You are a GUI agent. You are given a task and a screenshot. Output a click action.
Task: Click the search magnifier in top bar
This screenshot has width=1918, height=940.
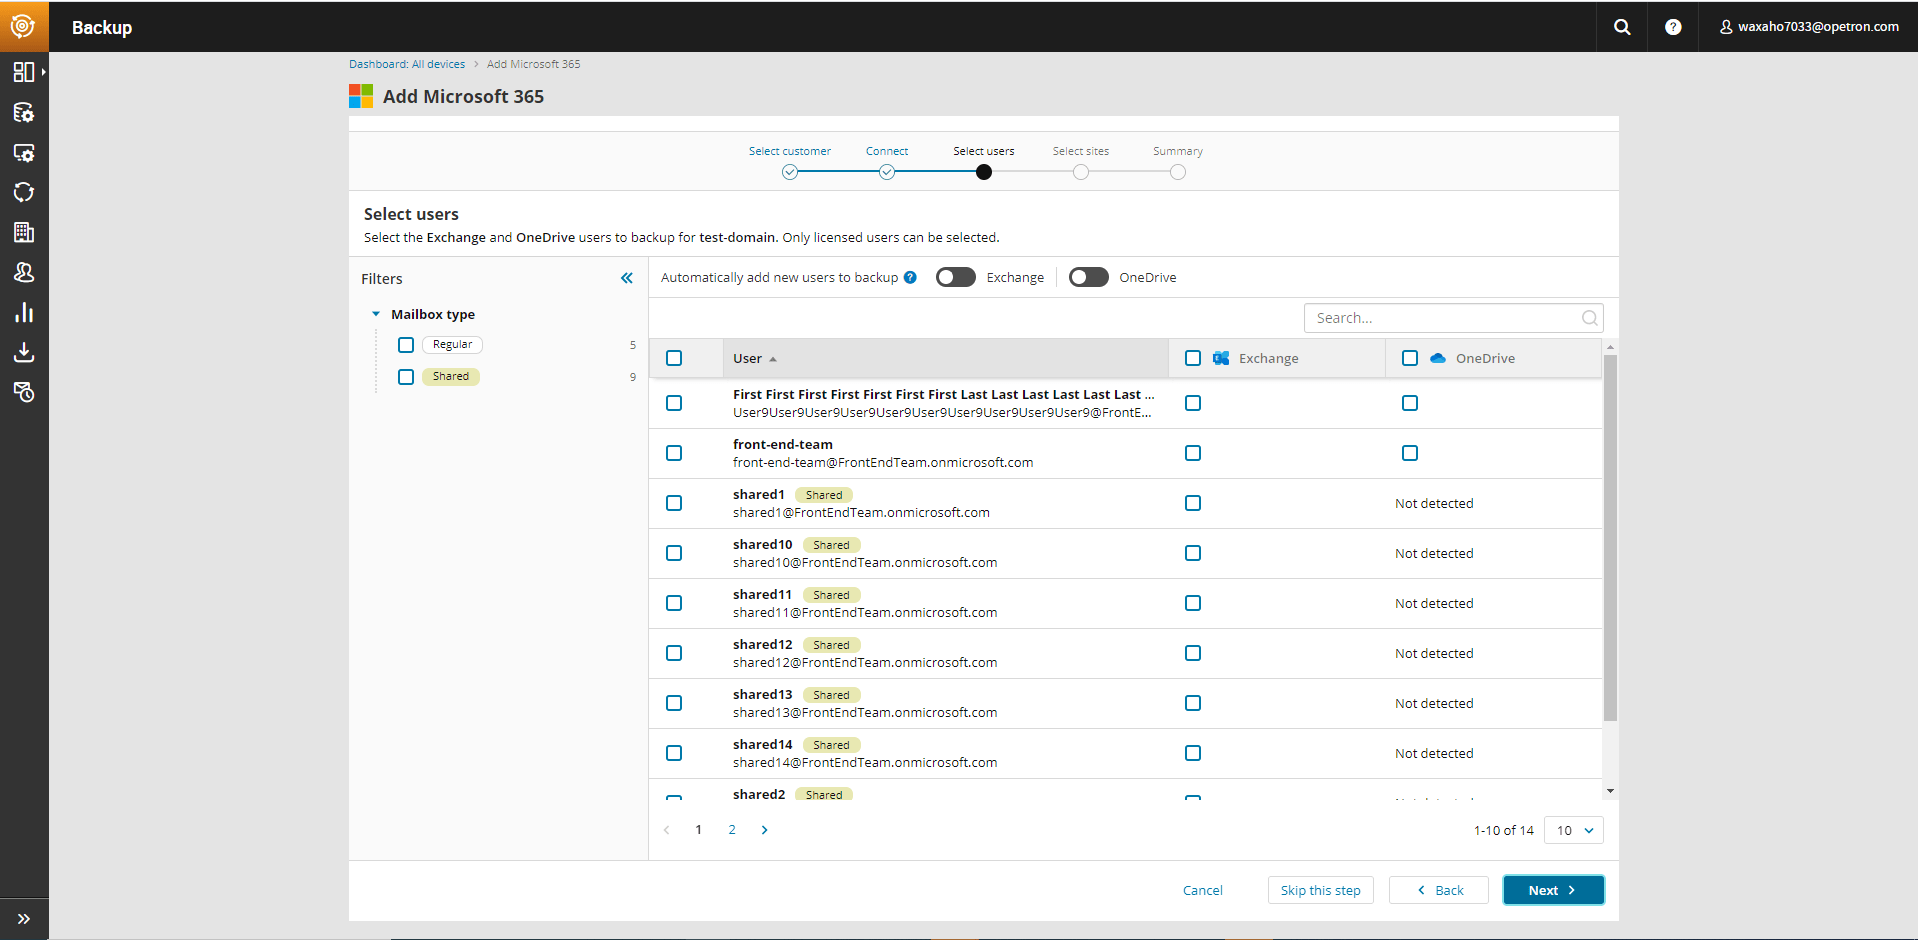click(1622, 27)
